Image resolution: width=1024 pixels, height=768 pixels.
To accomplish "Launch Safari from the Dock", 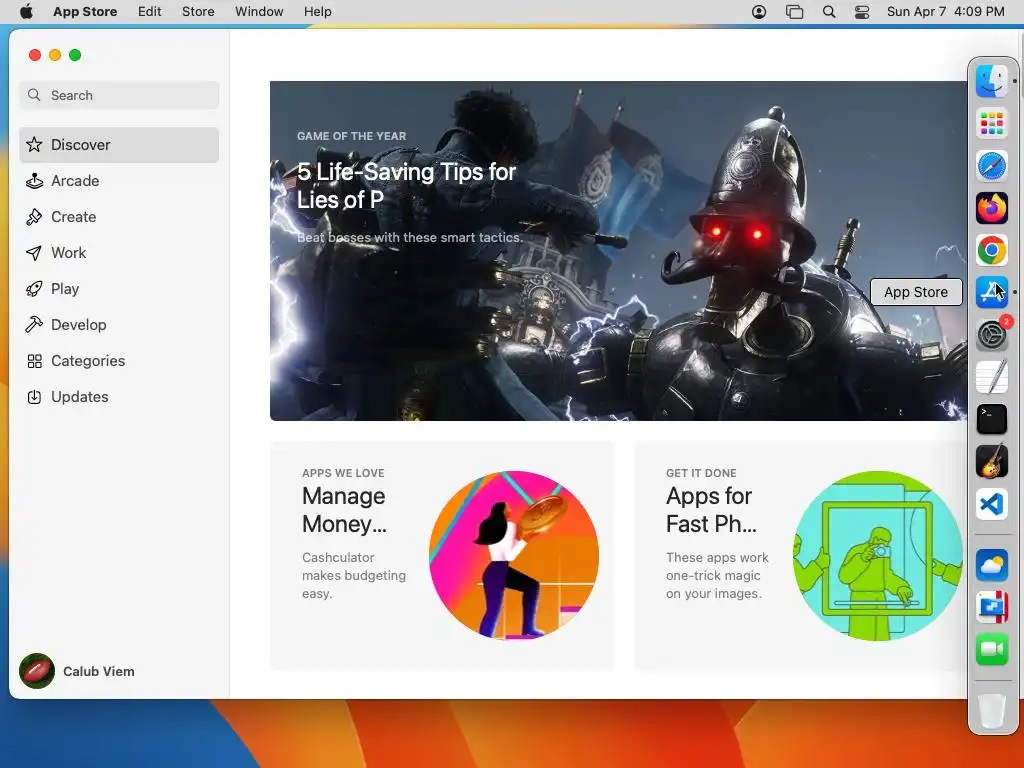I will tap(991, 166).
